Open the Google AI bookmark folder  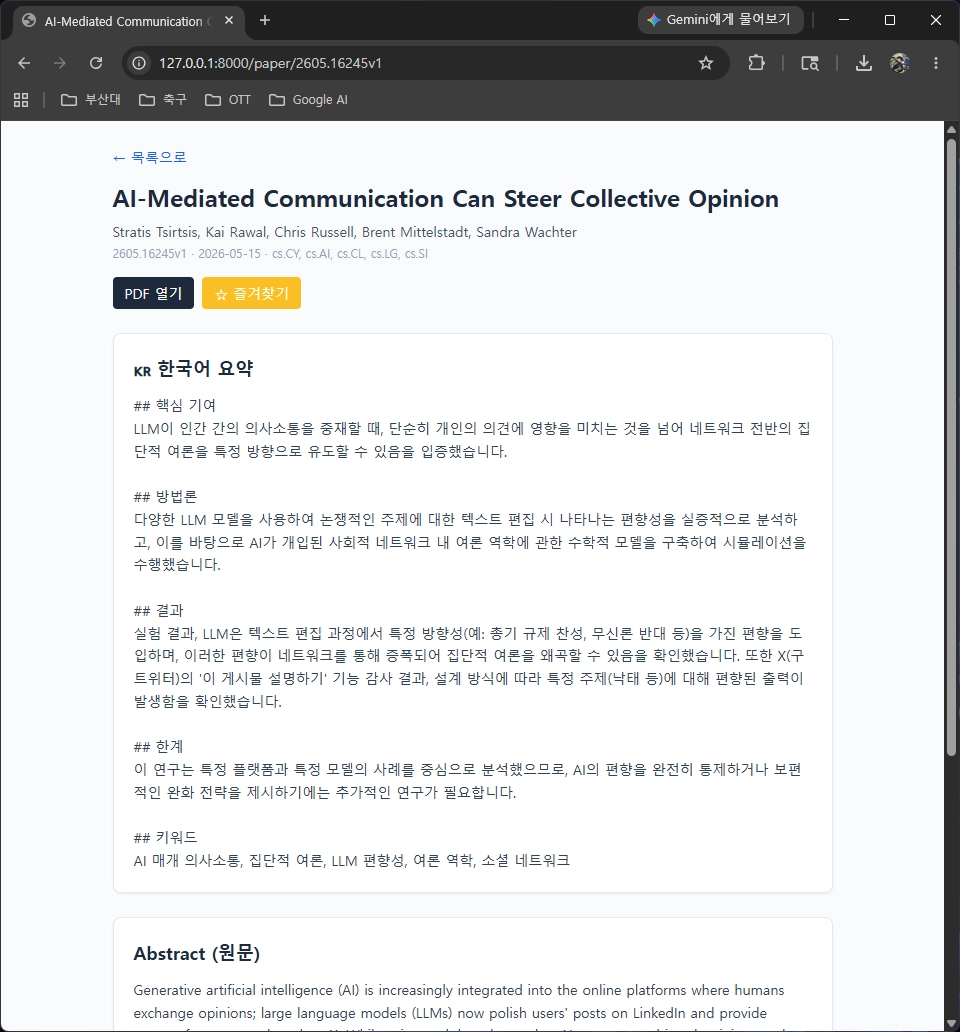308,100
